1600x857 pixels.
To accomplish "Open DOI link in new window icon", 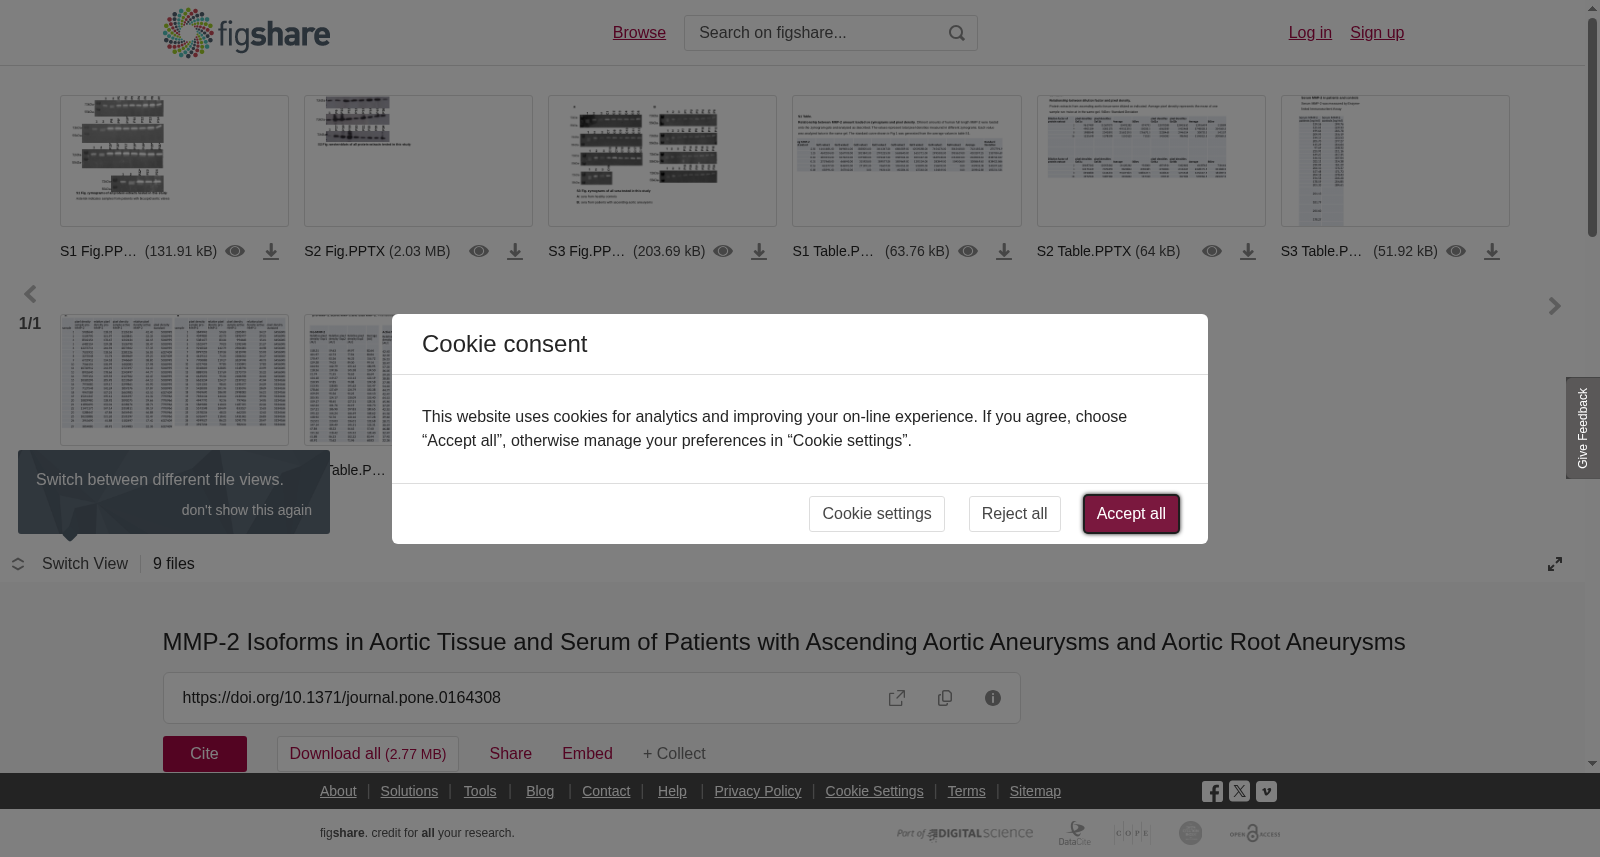I will (x=897, y=698).
